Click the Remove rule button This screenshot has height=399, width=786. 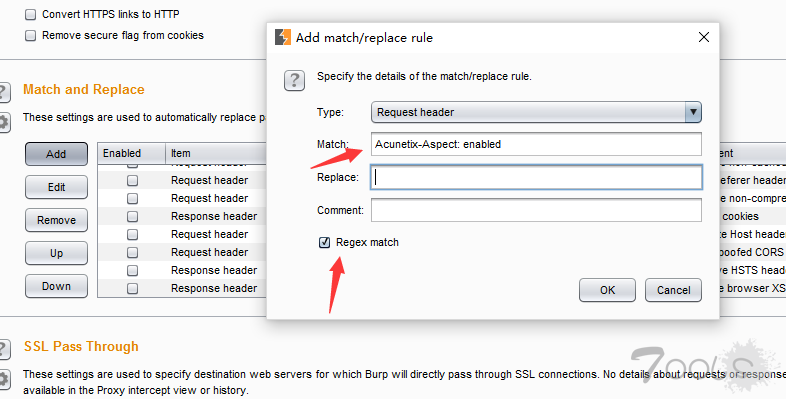tap(56, 220)
